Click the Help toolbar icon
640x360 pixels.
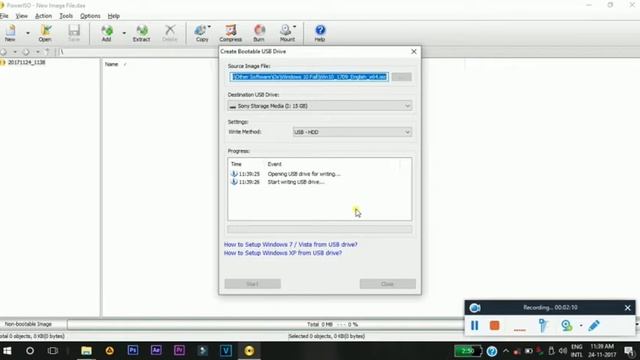[320, 33]
